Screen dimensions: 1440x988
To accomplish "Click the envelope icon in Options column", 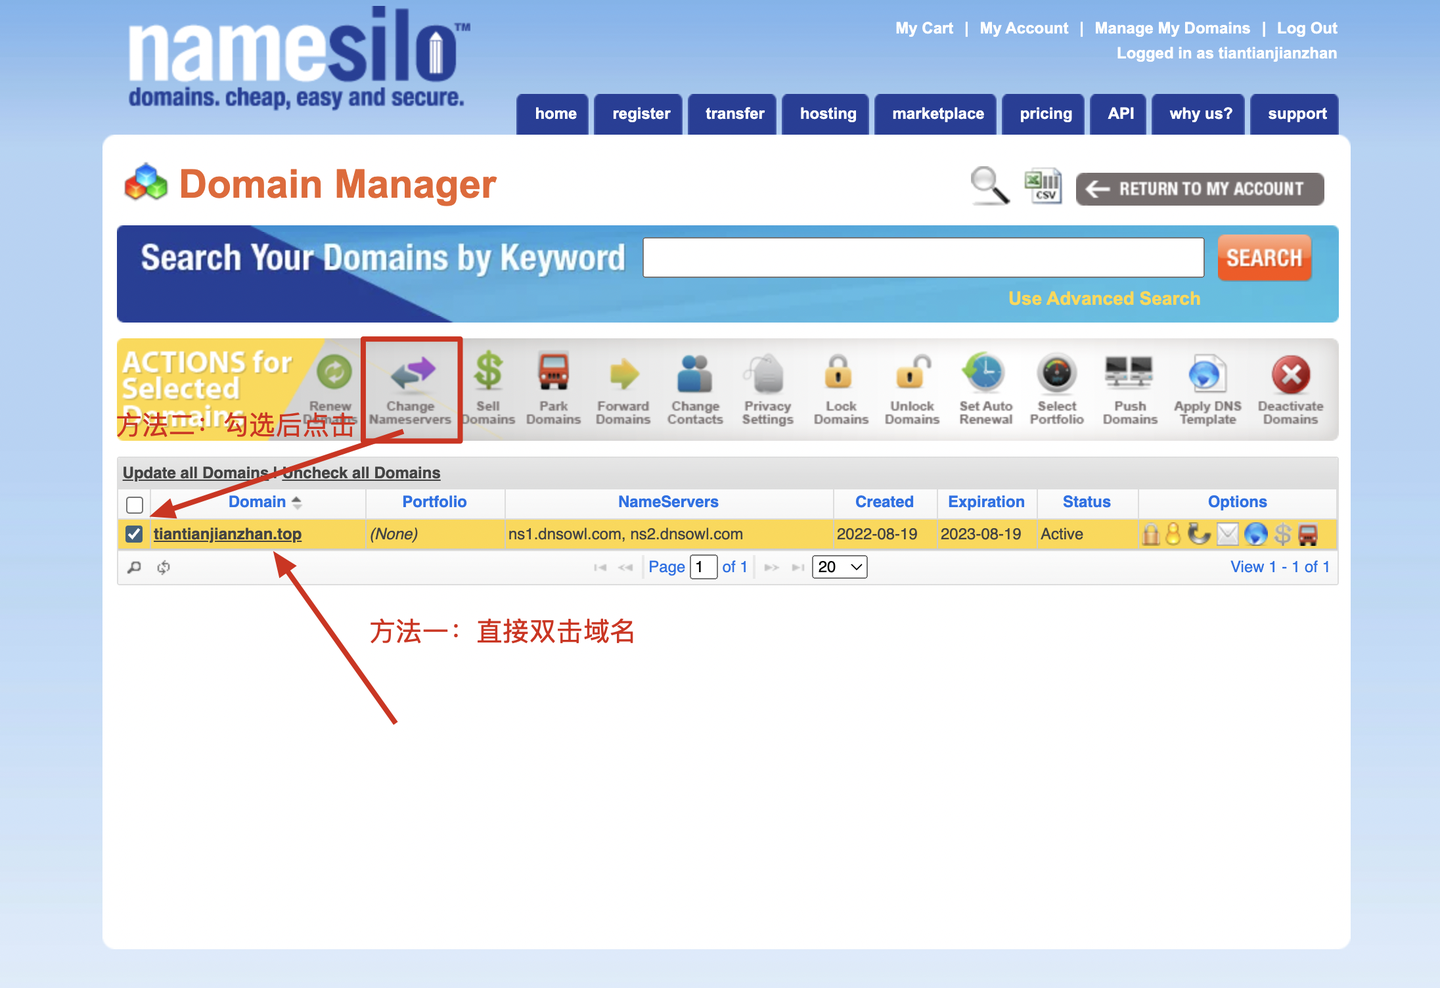I will click(x=1228, y=534).
